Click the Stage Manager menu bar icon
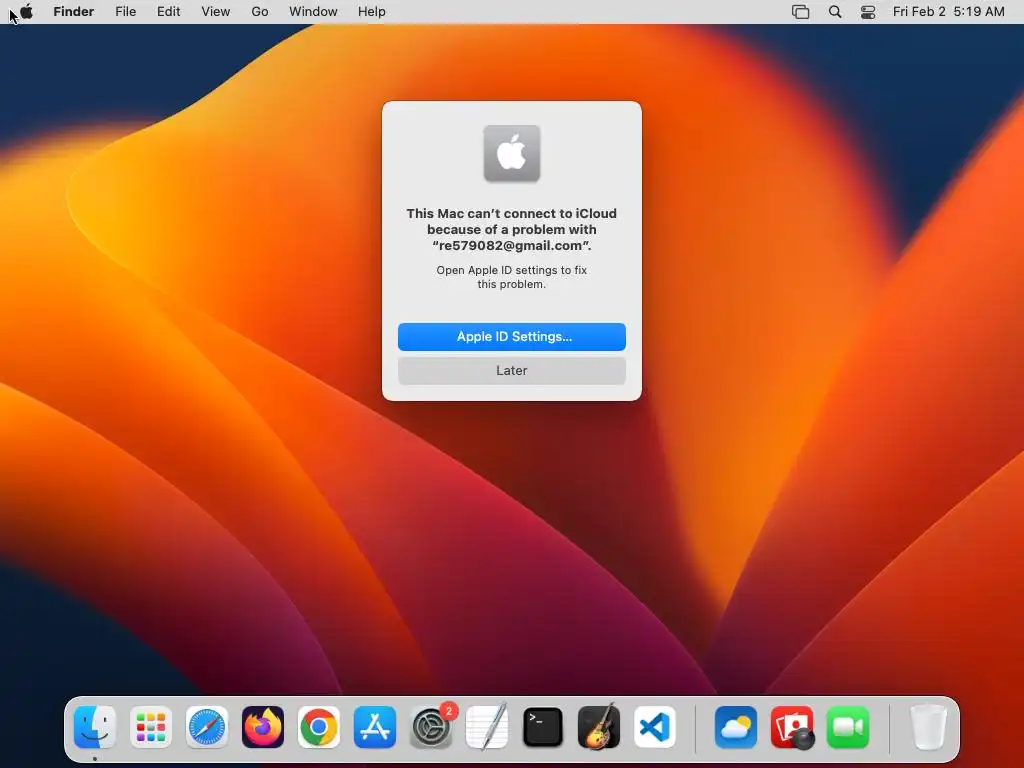 click(801, 12)
